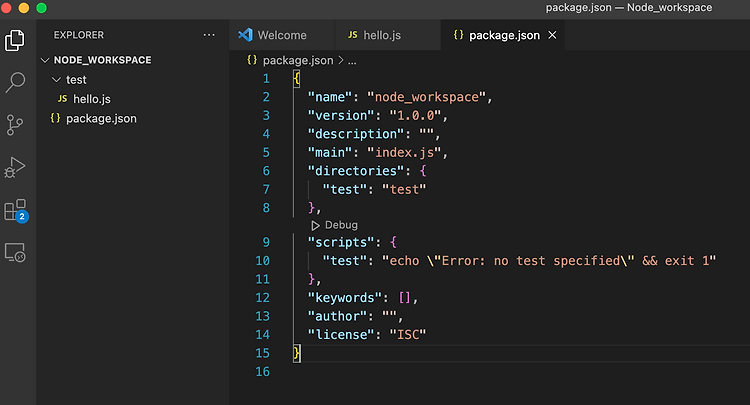Click the "node_workspace" string value
The height and width of the screenshot is (405, 750).
(426, 97)
